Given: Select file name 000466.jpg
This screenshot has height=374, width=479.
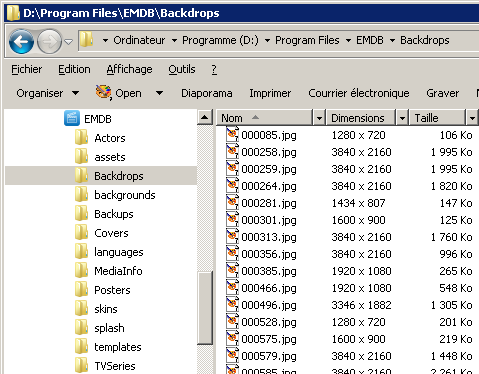Looking at the screenshot, I should (269, 288).
